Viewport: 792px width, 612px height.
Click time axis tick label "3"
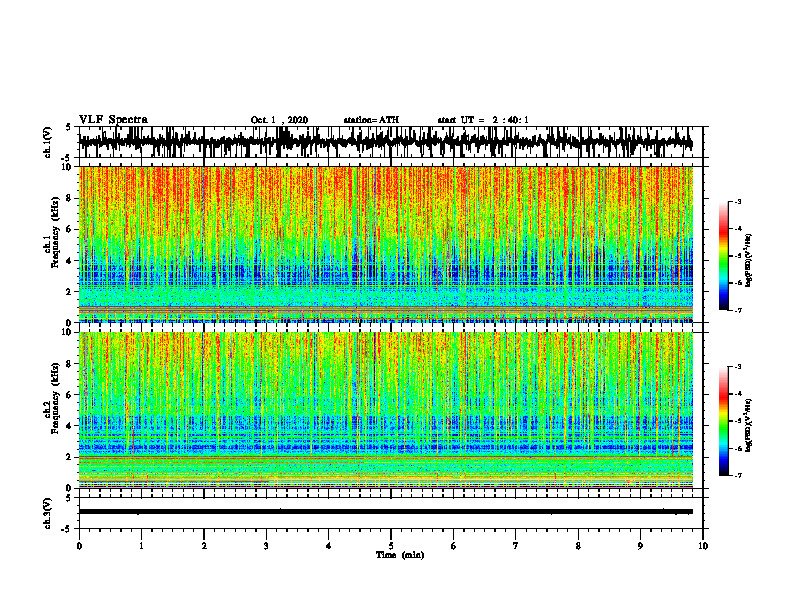[266, 546]
